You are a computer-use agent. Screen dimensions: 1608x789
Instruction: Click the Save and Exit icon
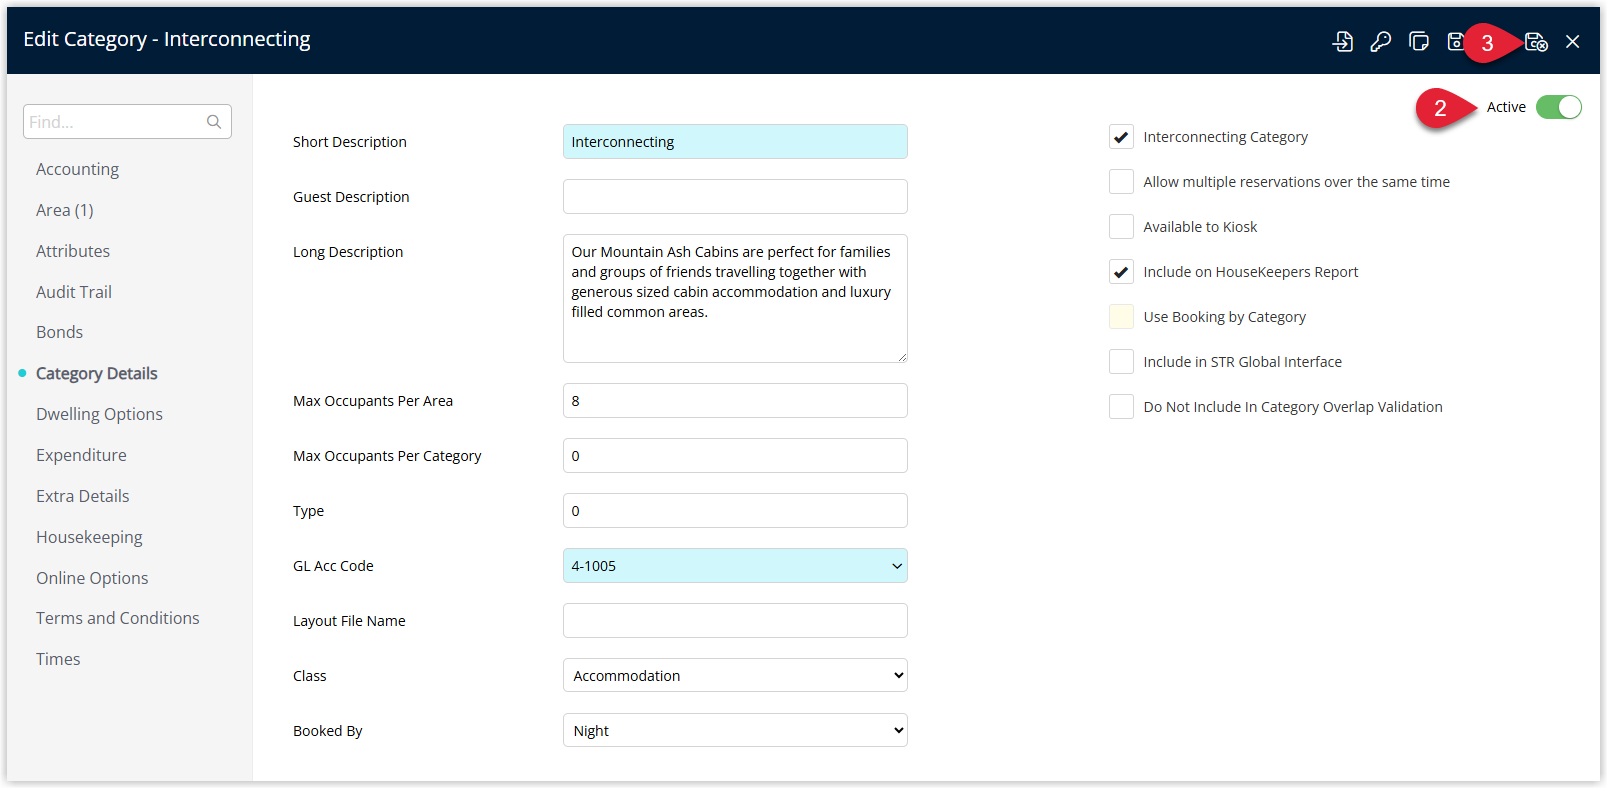[1536, 42]
